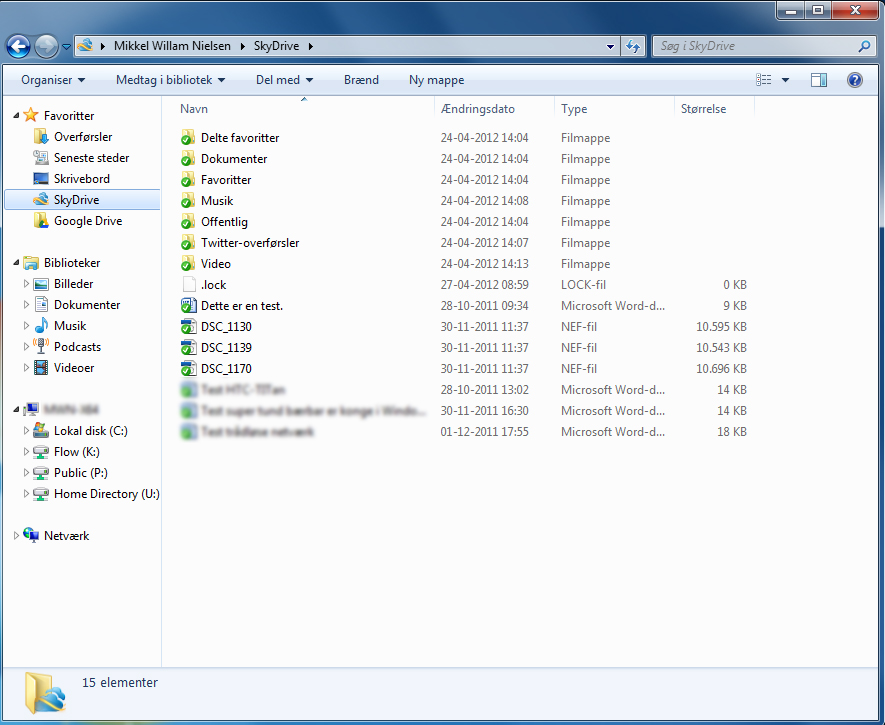885x725 pixels.
Task: Select the DSC_1130 file icon
Action: click(189, 327)
